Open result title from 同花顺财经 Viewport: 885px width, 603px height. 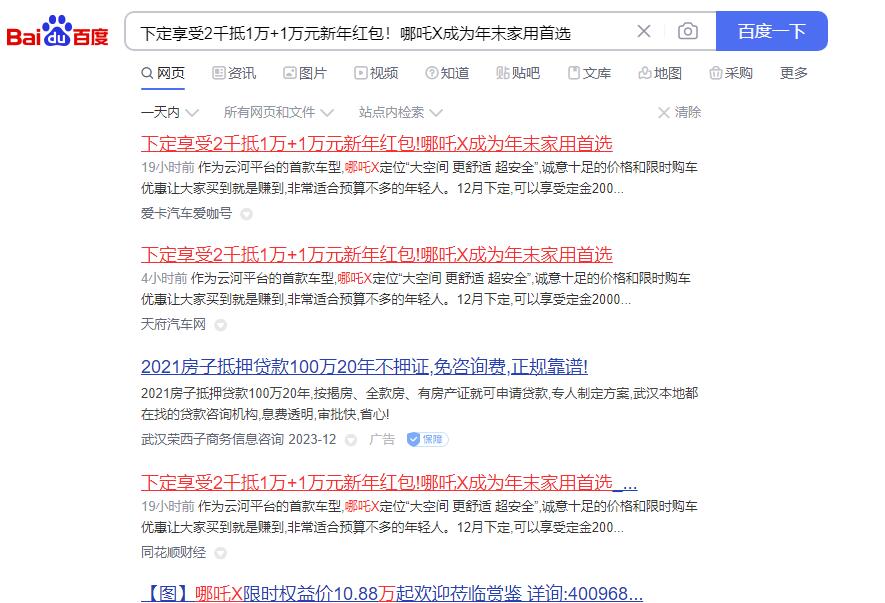pyautogui.click(x=389, y=483)
